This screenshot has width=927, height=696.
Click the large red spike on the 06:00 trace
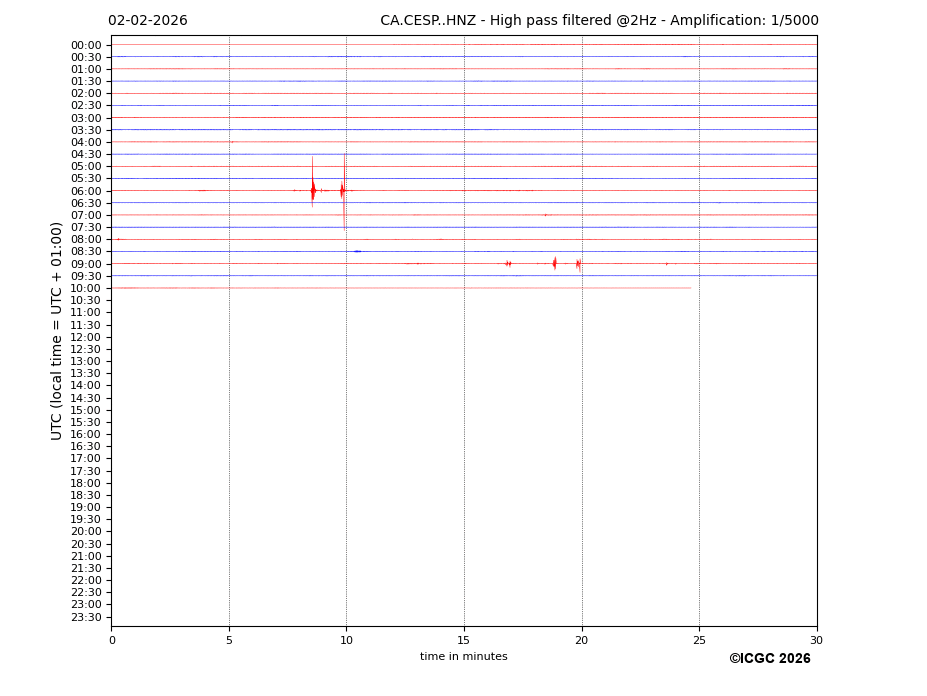coord(313,189)
